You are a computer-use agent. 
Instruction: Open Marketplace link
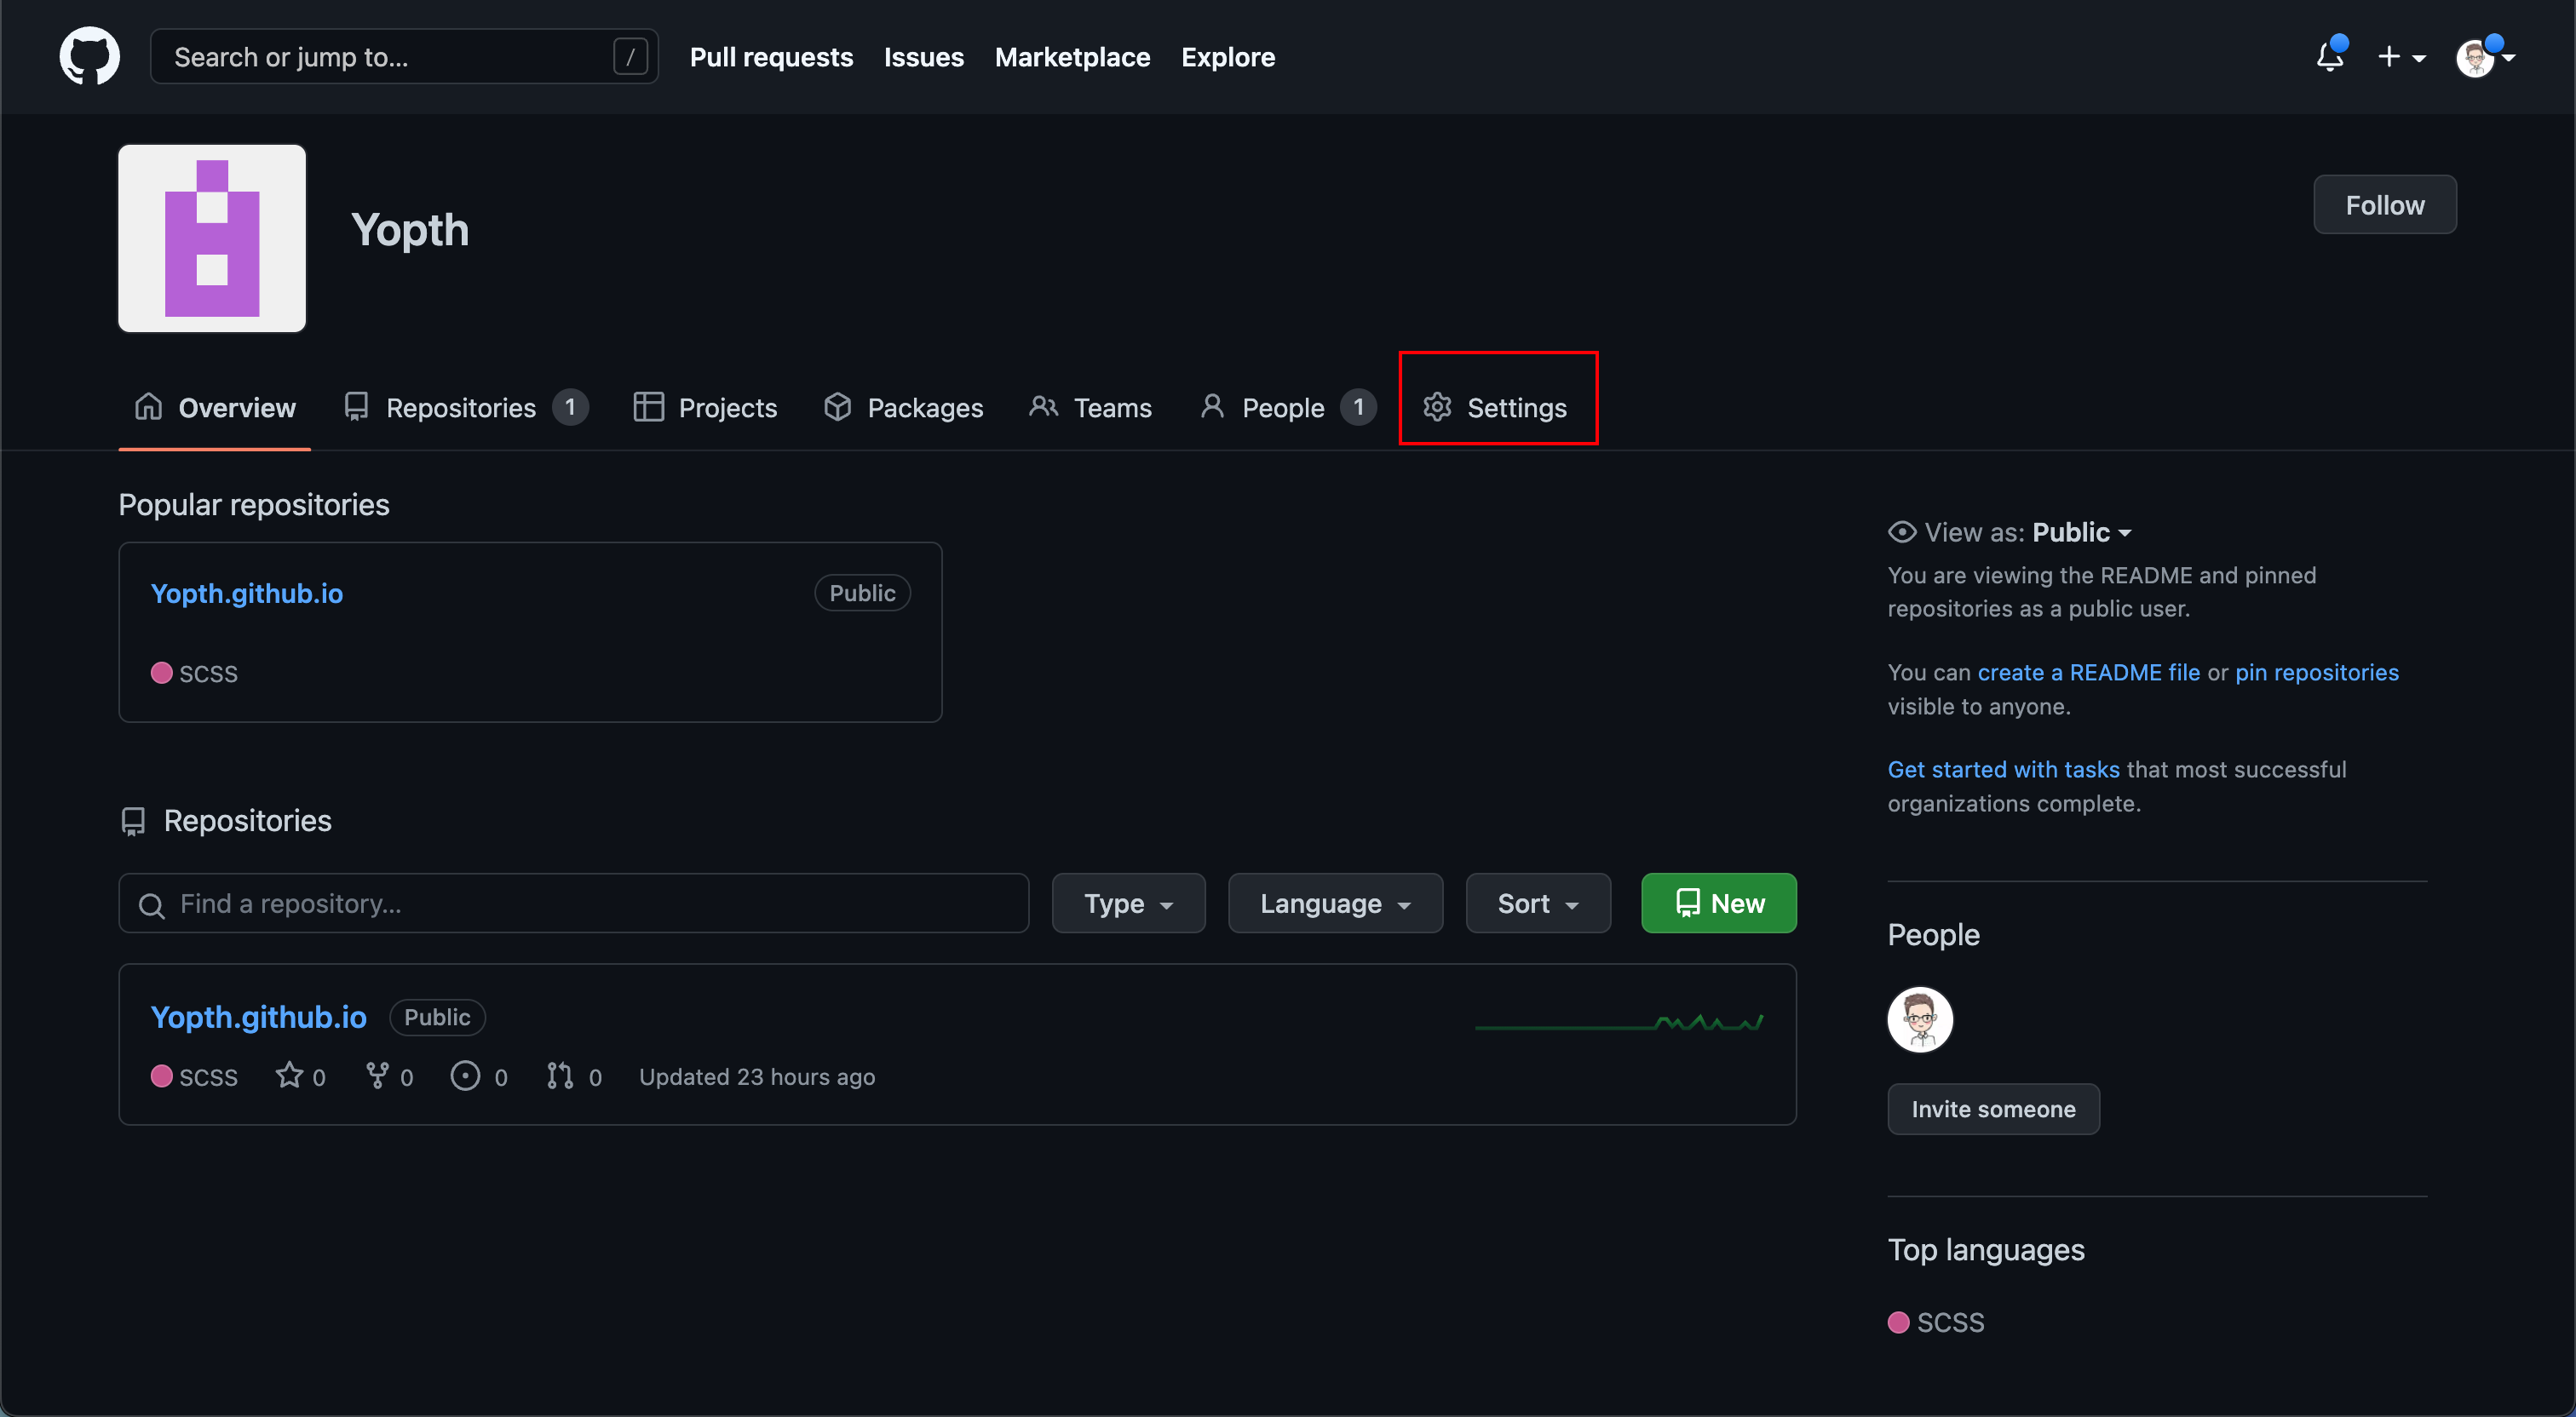click(x=1072, y=57)
